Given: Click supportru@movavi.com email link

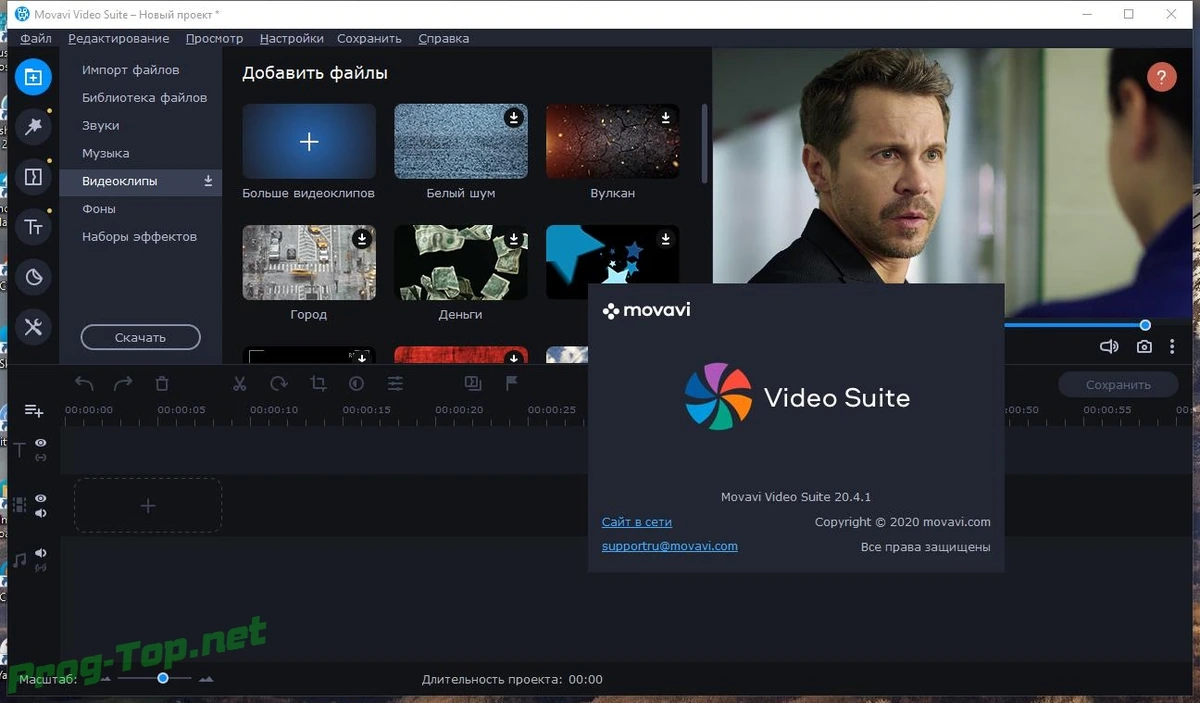Looking at the screenshot, I should point(670,546).
